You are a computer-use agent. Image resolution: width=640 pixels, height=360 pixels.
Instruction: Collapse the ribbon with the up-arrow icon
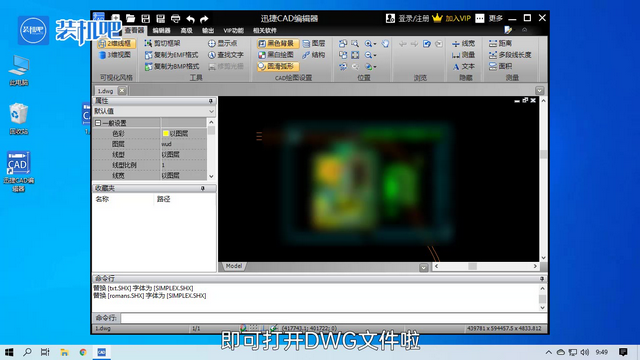pos(524,30)
